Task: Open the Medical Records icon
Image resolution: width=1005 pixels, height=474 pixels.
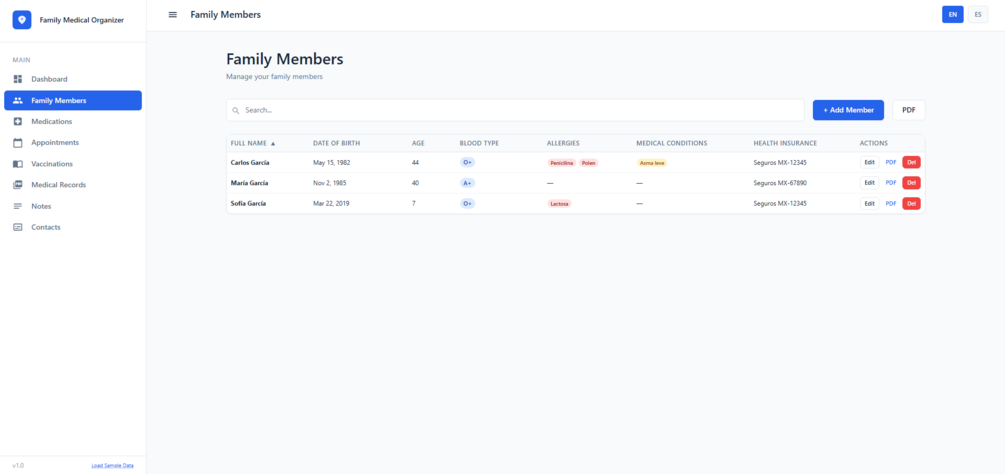Action: (x=18, y=184)
